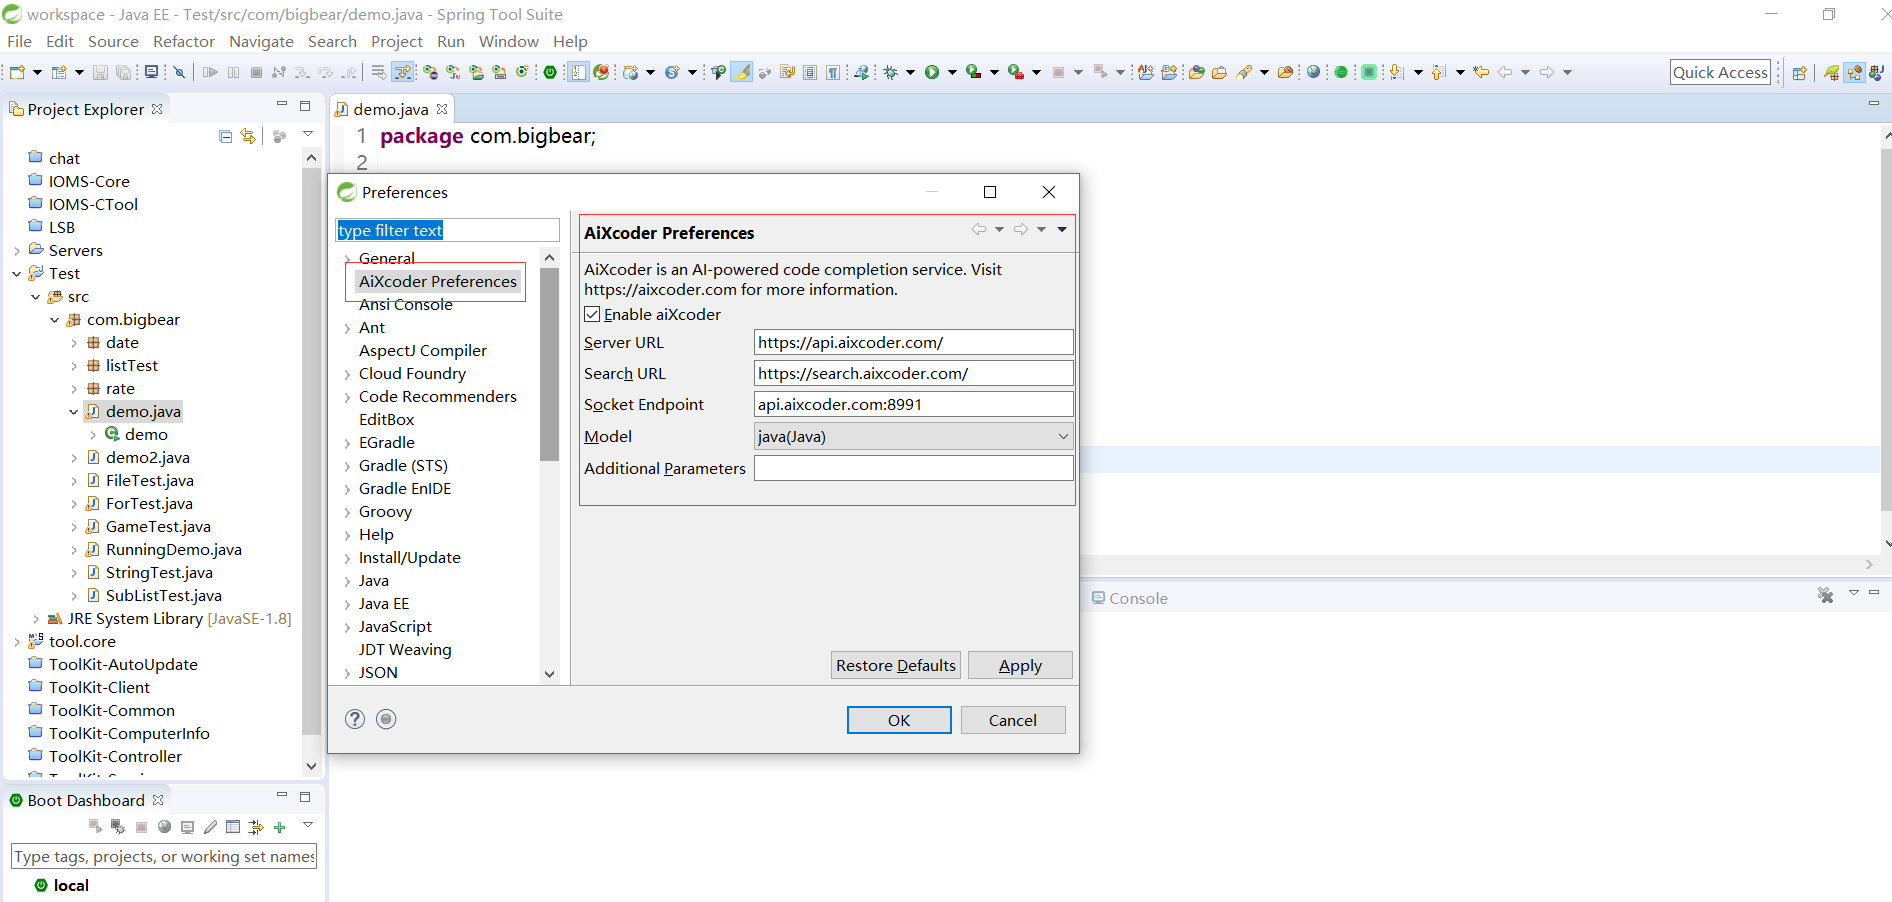The width and height of the screenshot is (1892, 902).
Task: Open the Search toolbar icon
Action: pos(1246,72)
